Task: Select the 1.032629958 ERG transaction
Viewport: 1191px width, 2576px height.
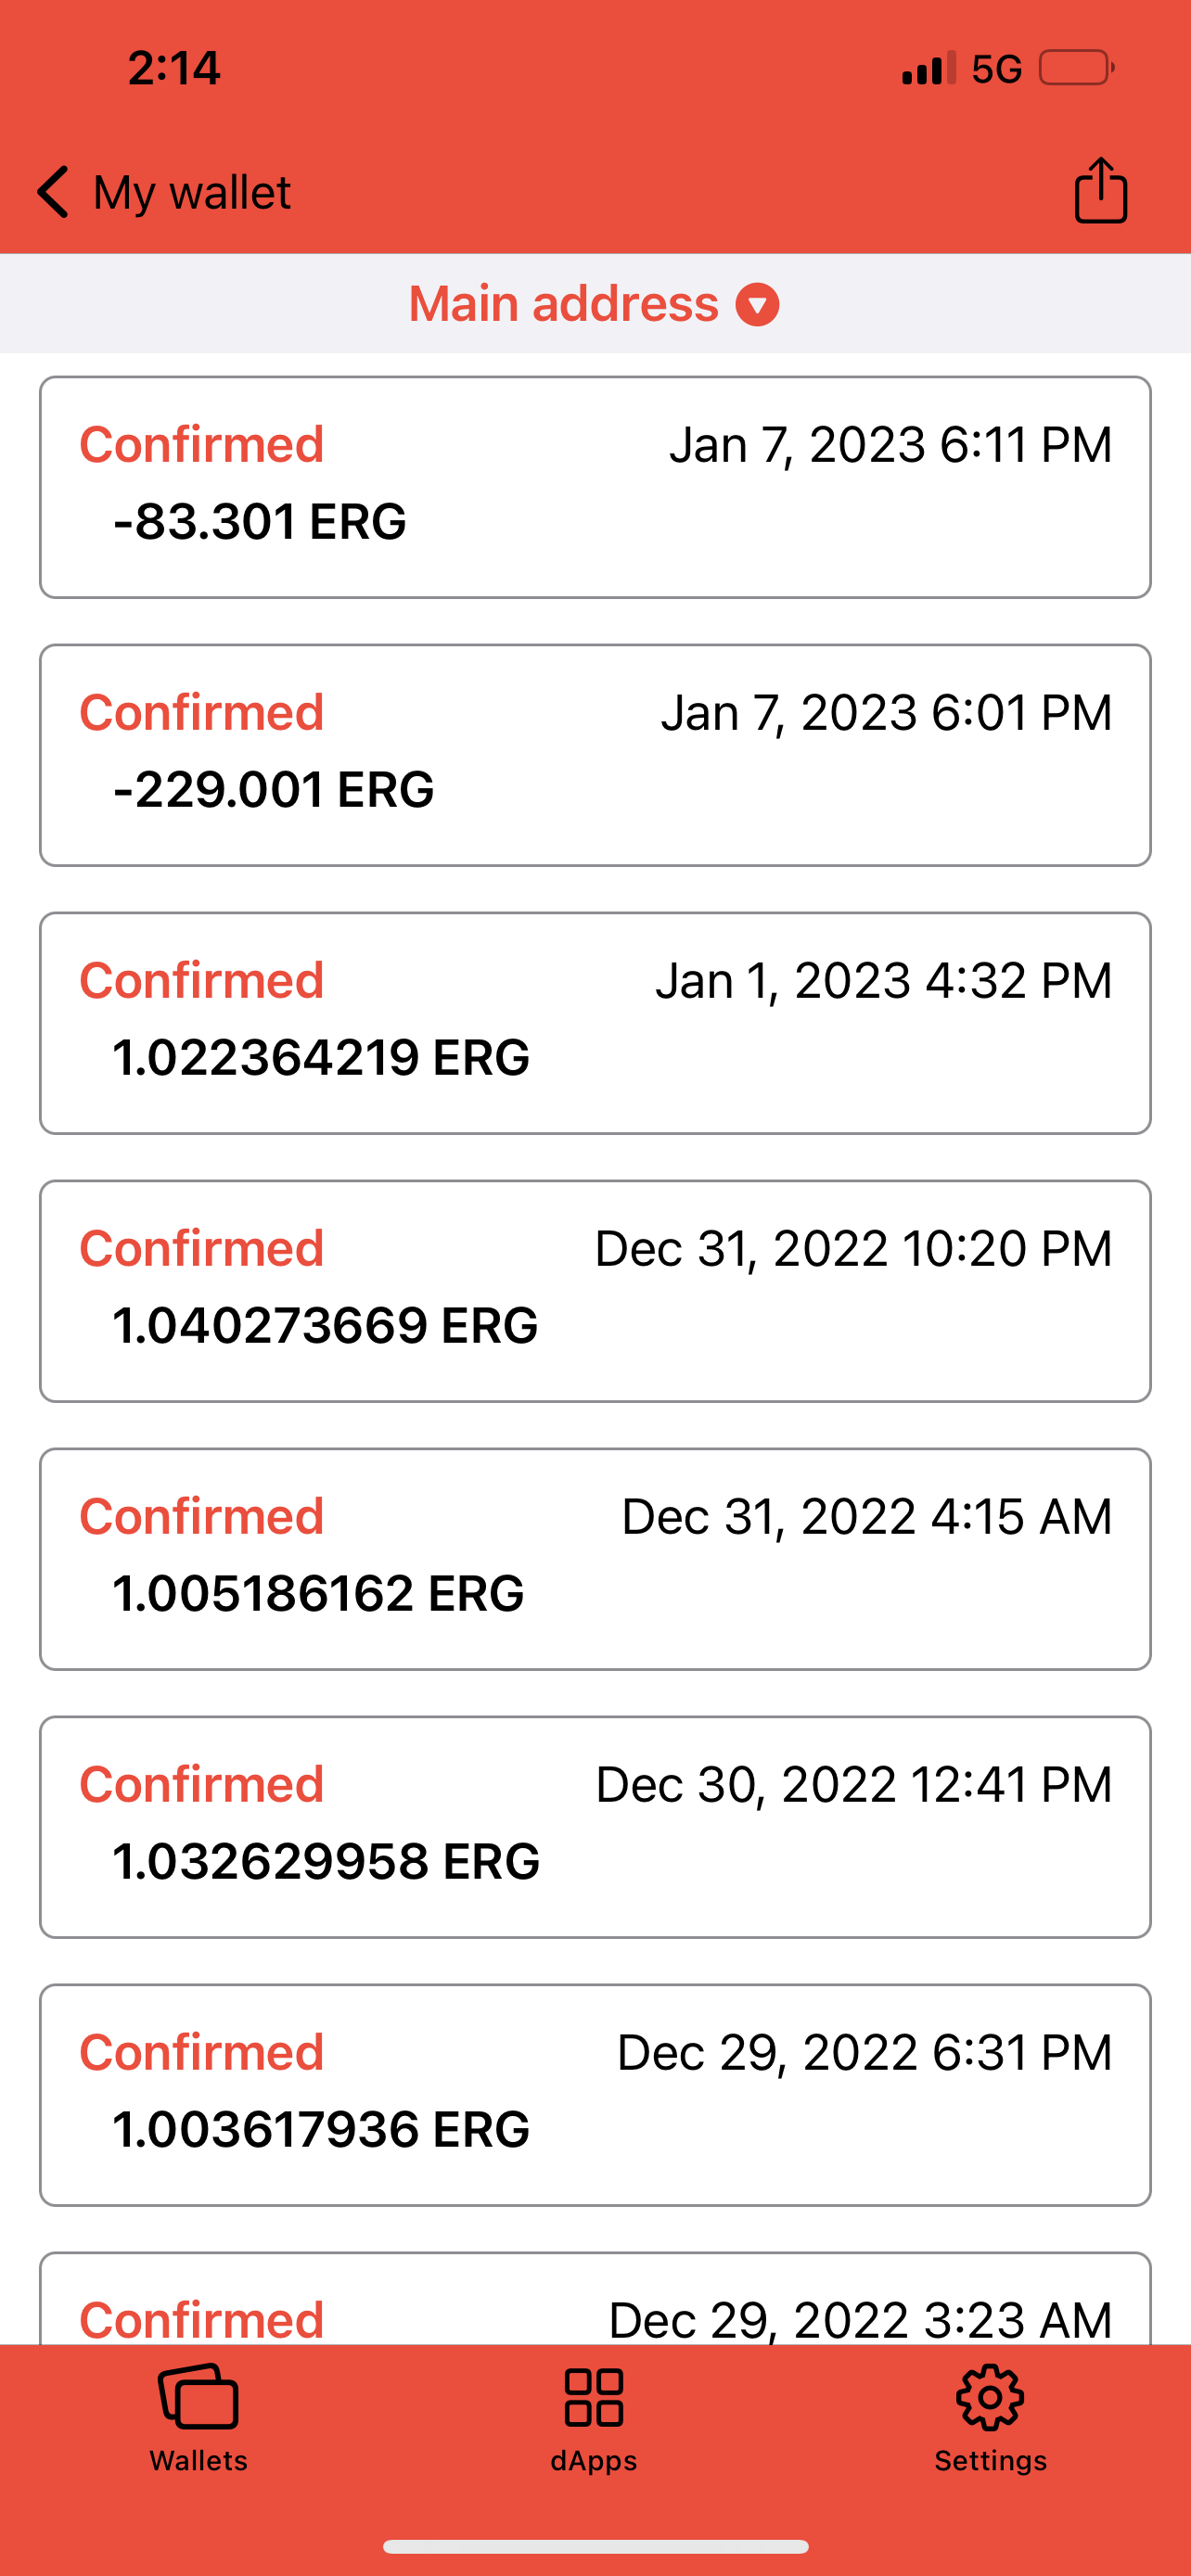Action: 595,1827
